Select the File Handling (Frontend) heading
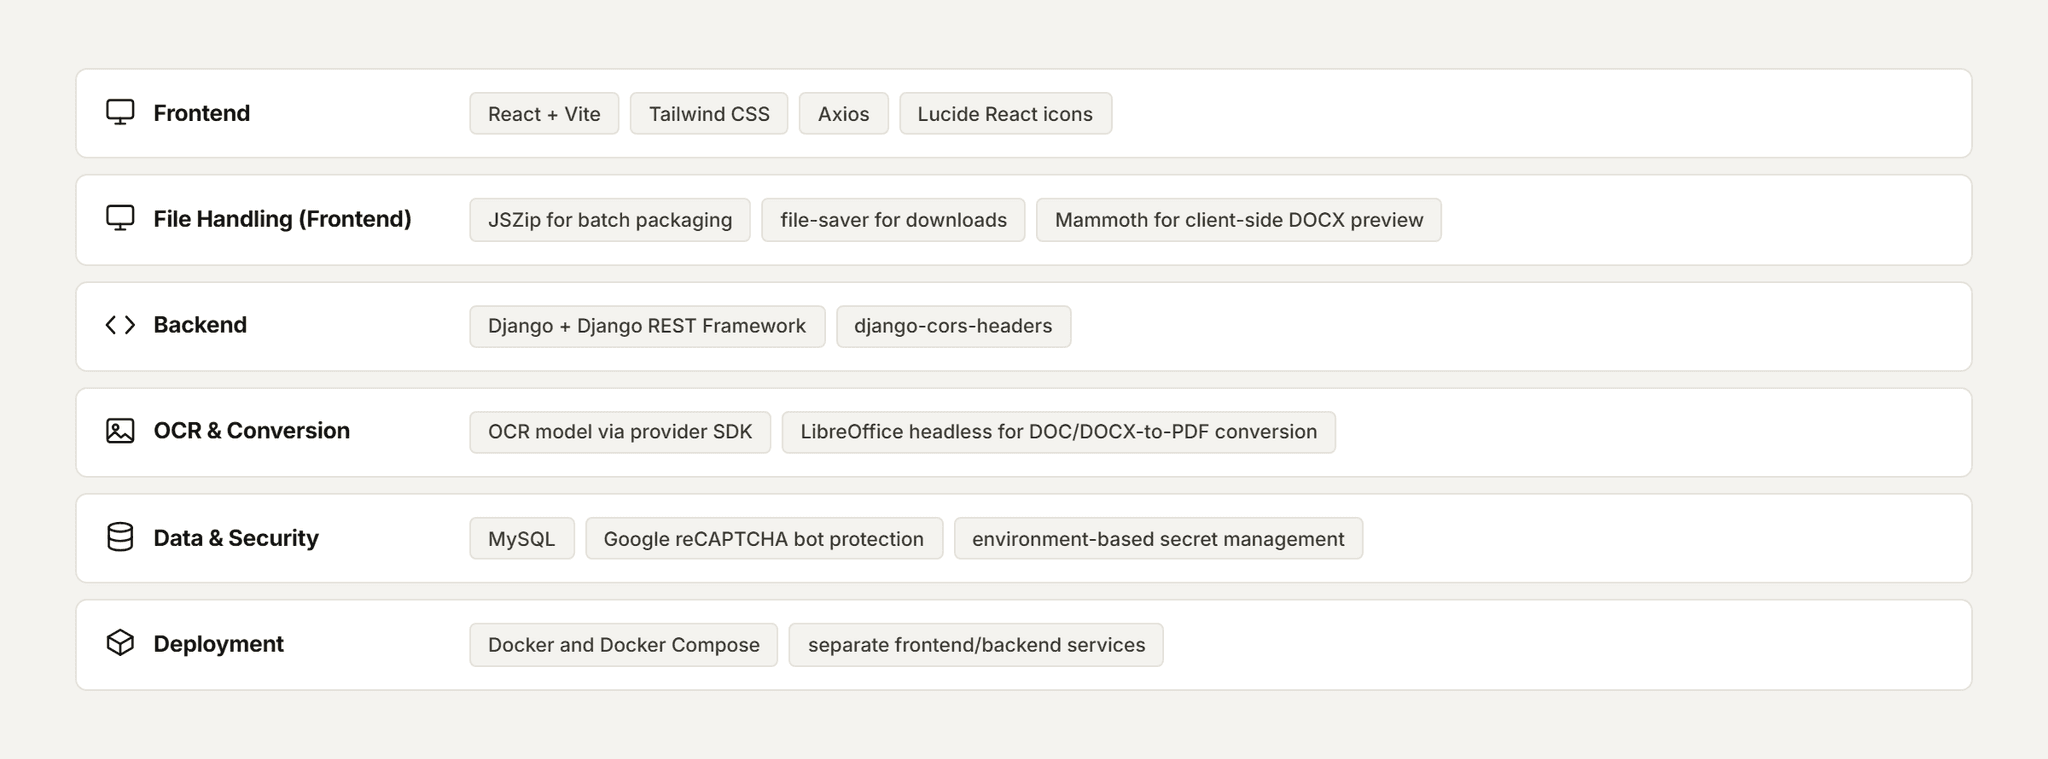The height and width of the screenshot is (759, 2048). 282,219
